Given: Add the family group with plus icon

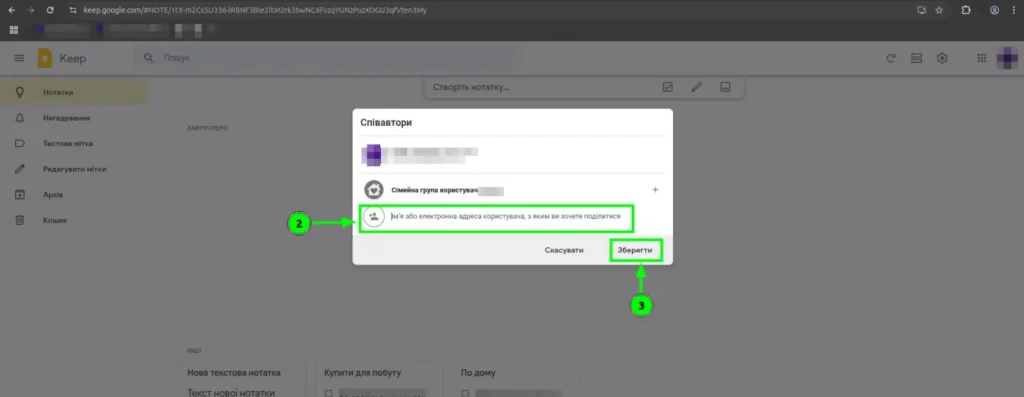Looking at the screenshot, I should (x=656, y=190).
